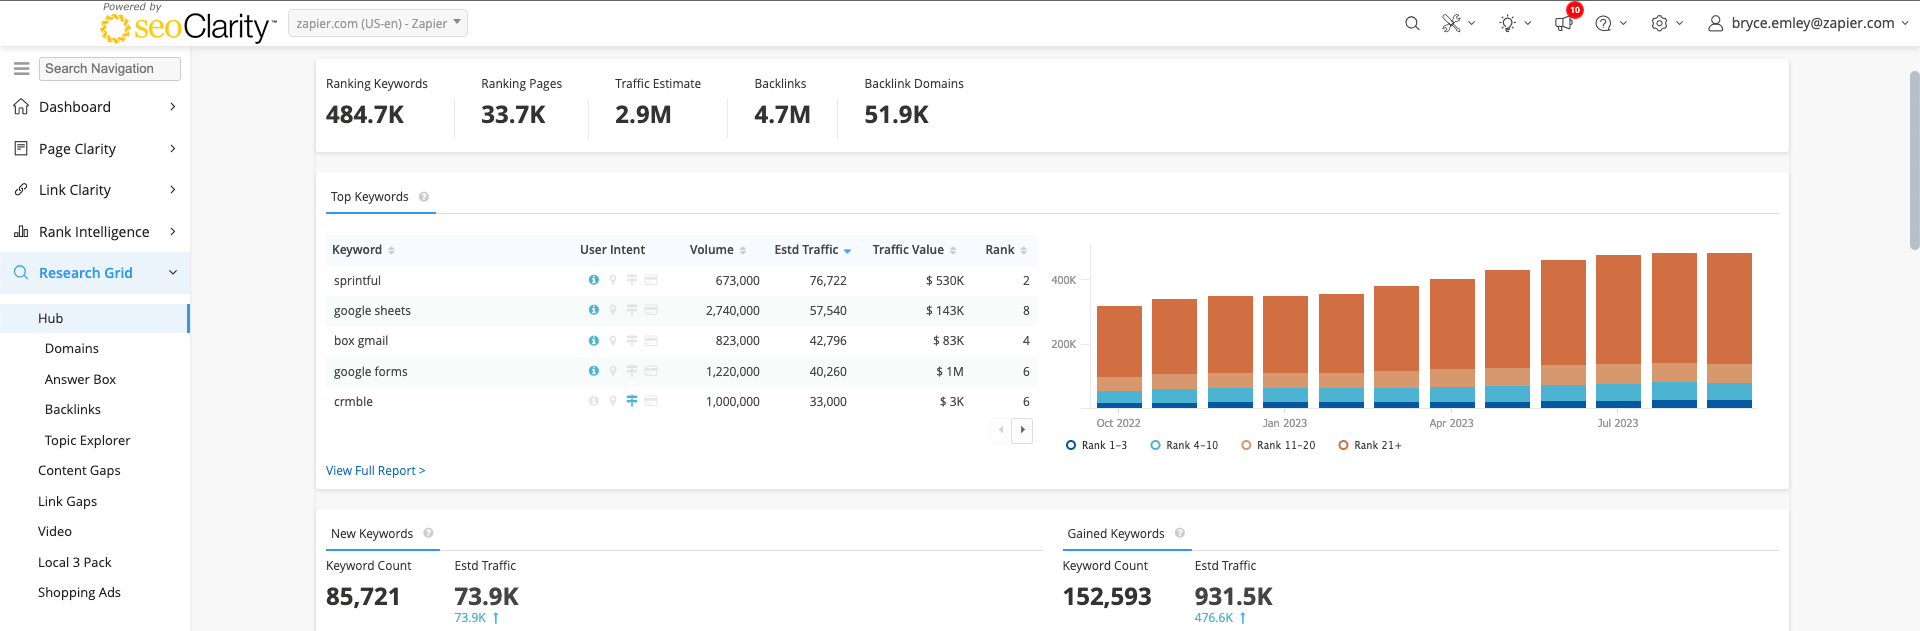Viewport: 1920px width, 631px height.
Task: Click the Search Navigation input field
Action: coord(110,69)
